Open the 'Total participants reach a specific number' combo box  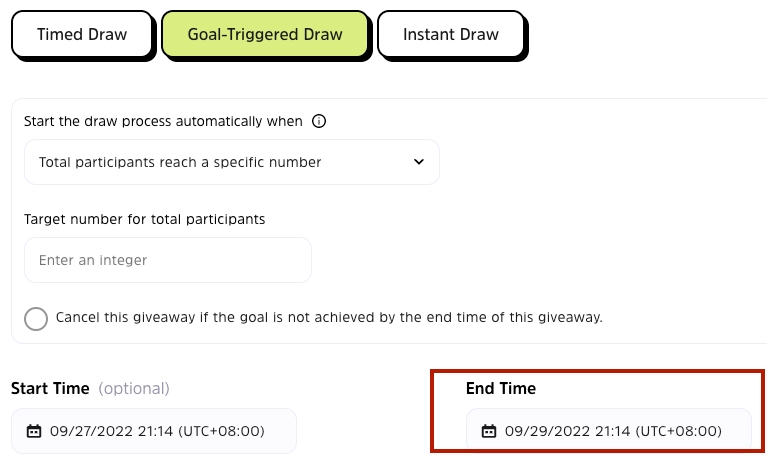231,162
